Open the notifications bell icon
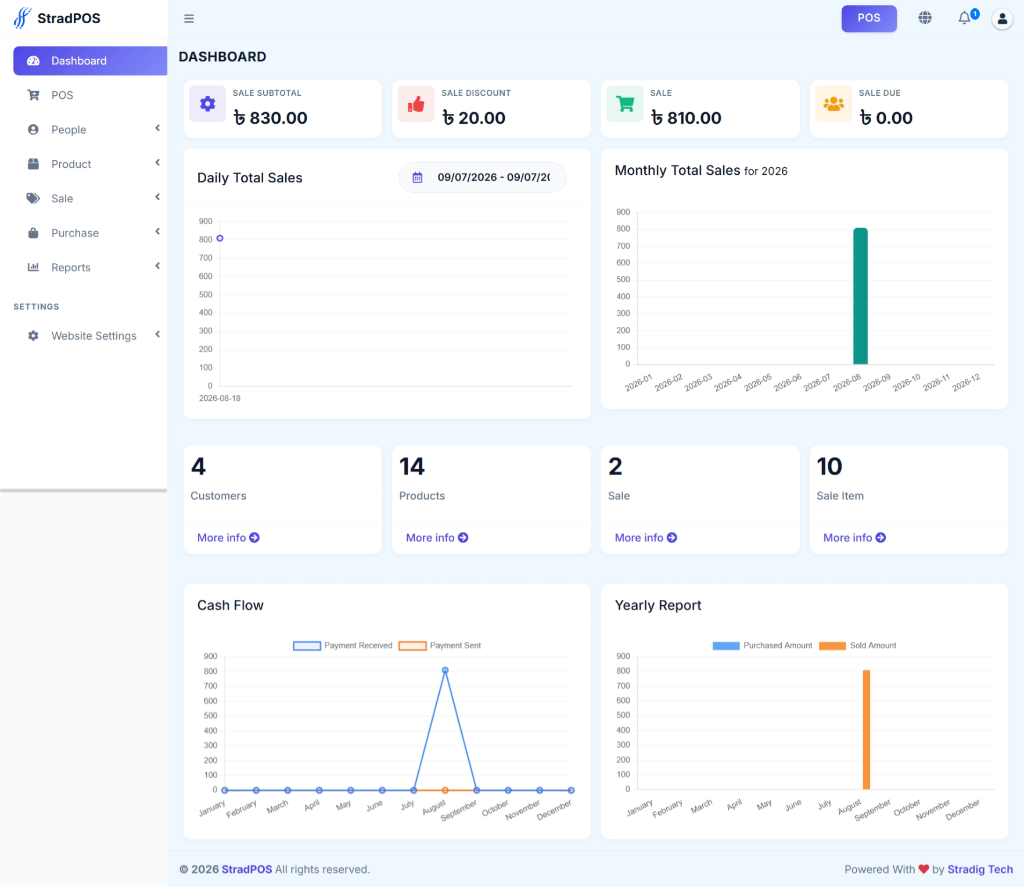 [964, 18]
